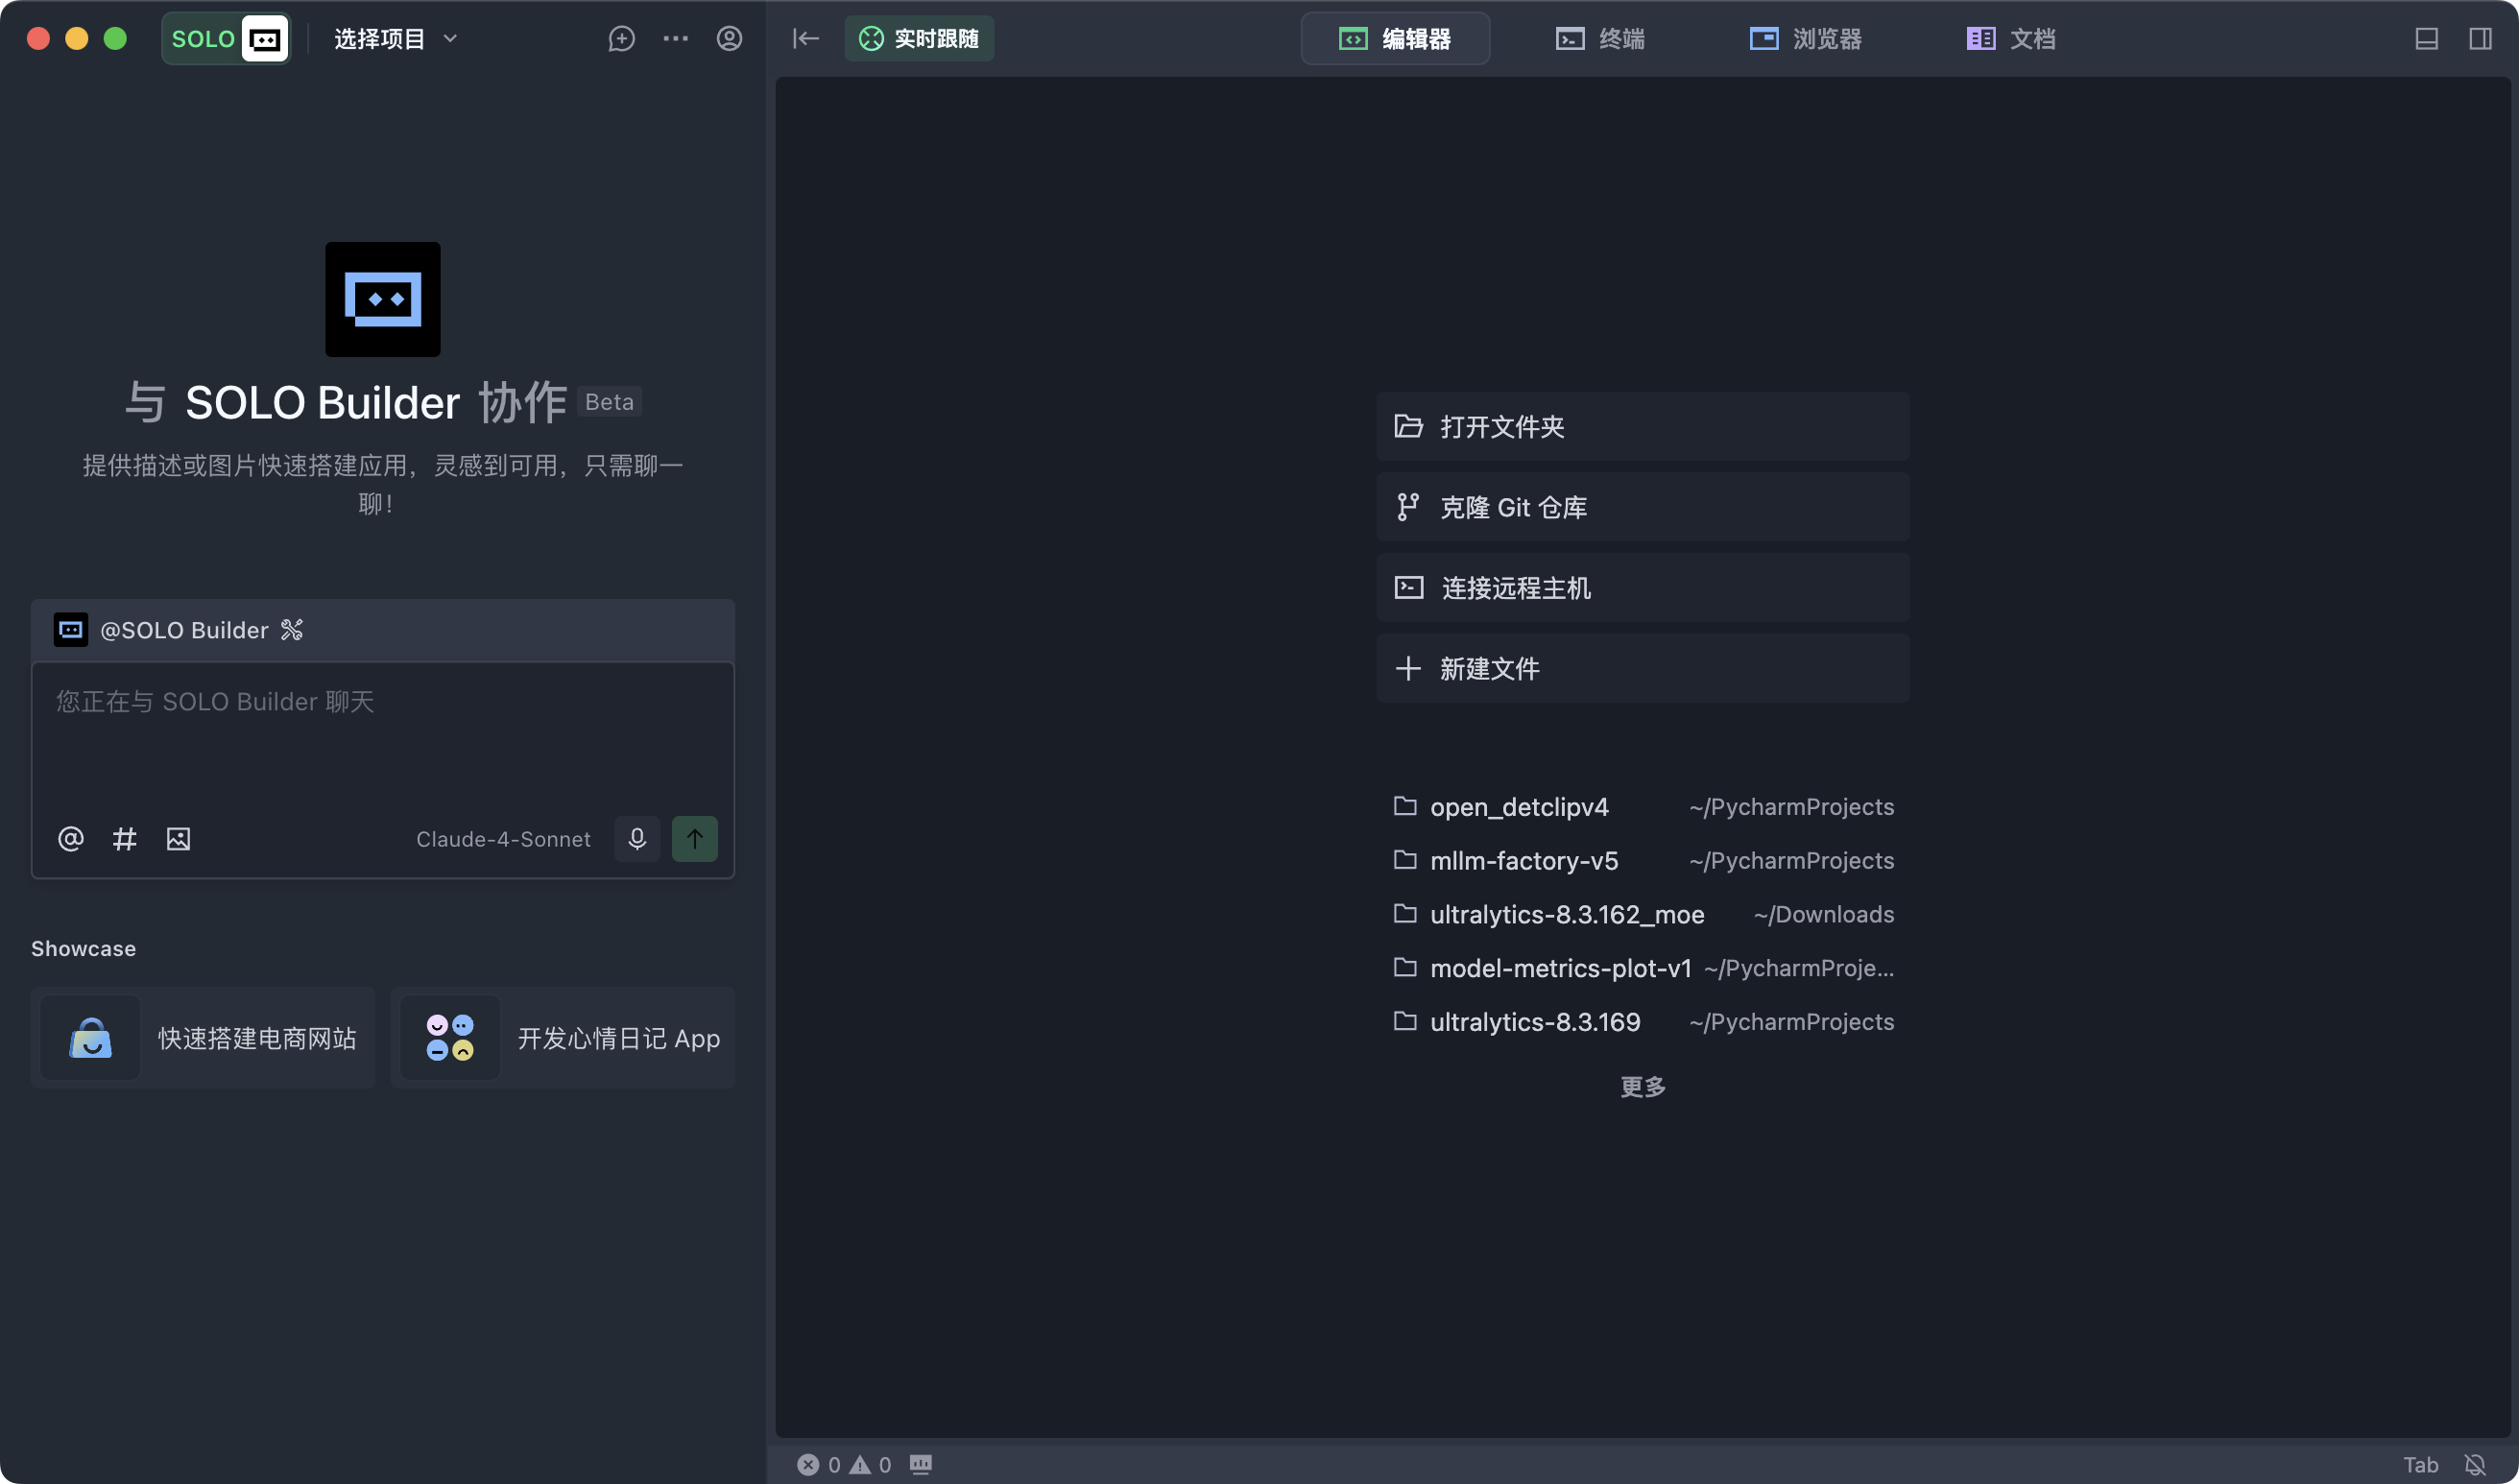Click the new chat icon
This screenshot has height=1484, width=2519.
pos(621,39)
